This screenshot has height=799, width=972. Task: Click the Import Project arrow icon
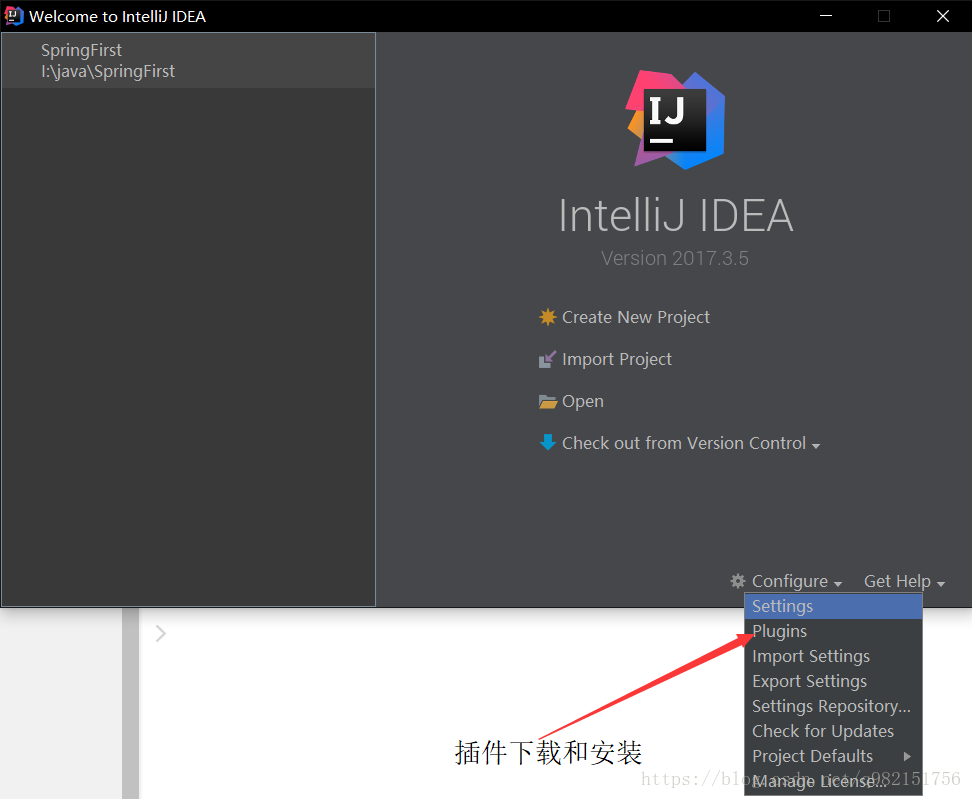tap(547, 359)
